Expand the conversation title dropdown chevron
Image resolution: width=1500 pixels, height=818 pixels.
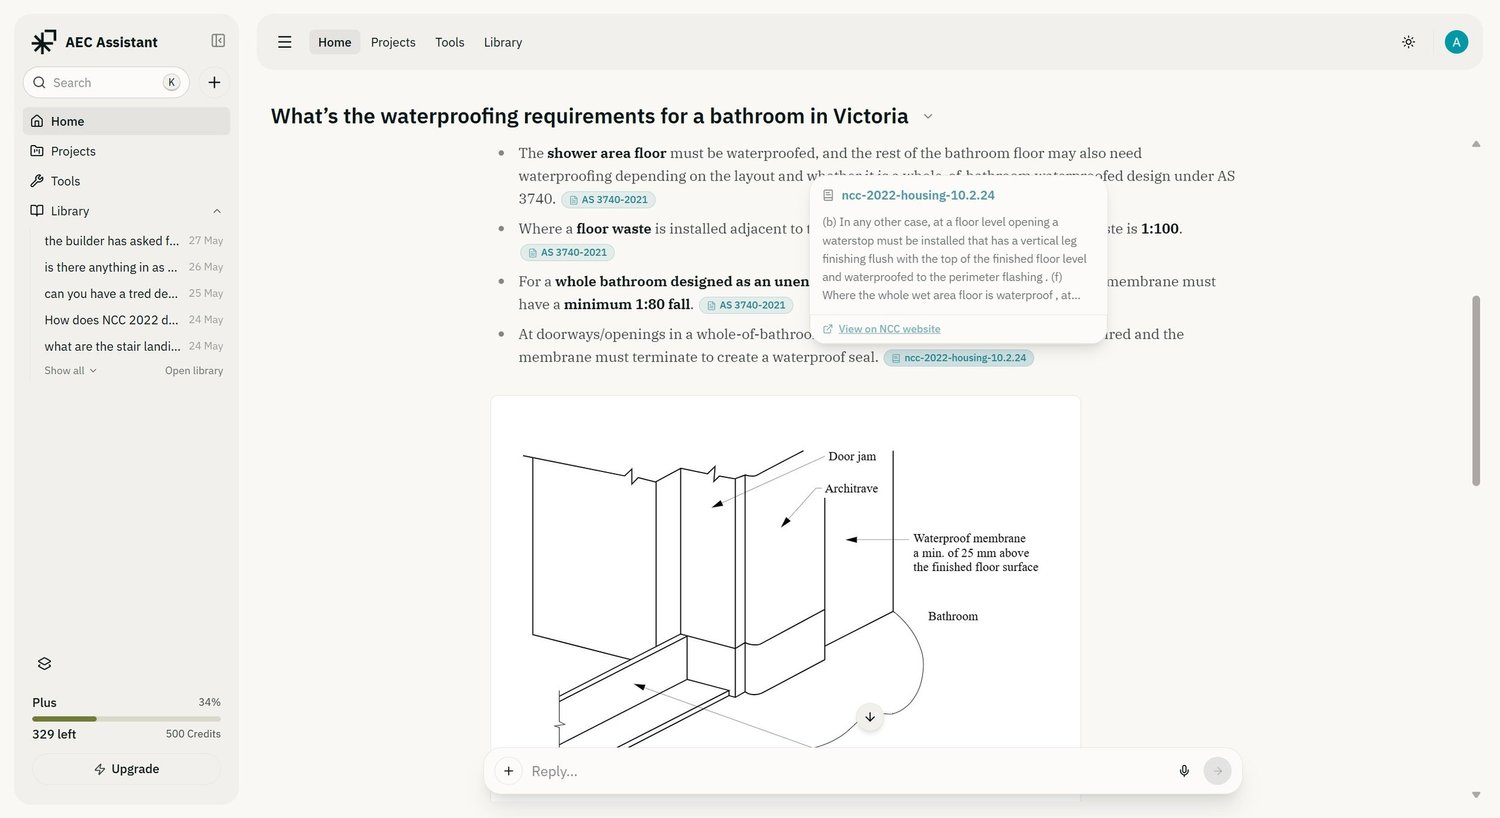[x=928, y=117]
